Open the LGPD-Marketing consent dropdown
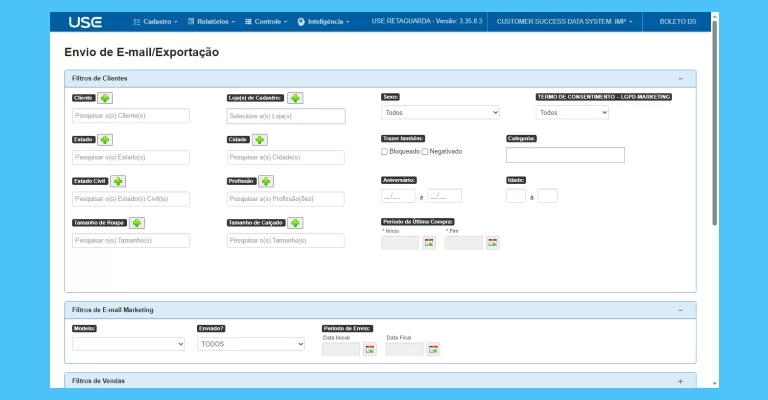The image size is (768, 400). click(572, 113)
